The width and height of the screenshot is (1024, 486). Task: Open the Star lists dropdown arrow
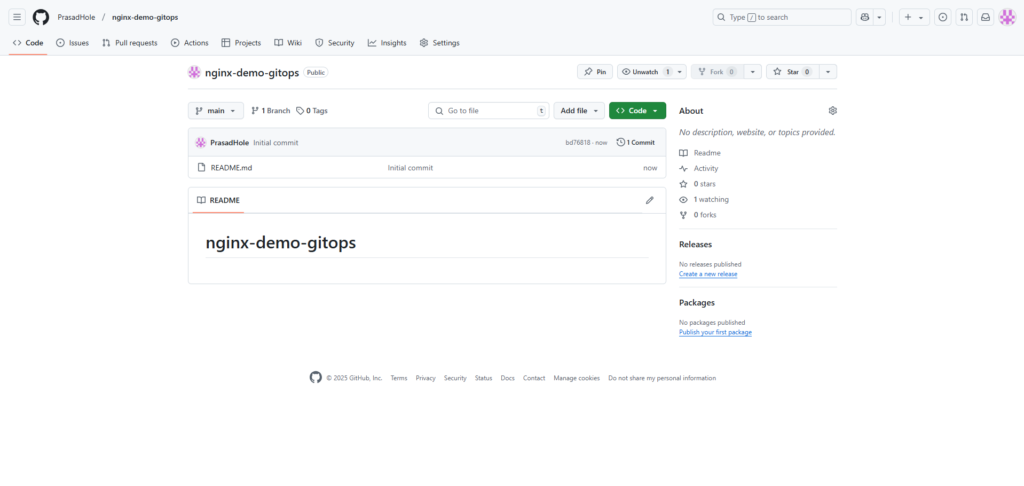pos(828,72)
